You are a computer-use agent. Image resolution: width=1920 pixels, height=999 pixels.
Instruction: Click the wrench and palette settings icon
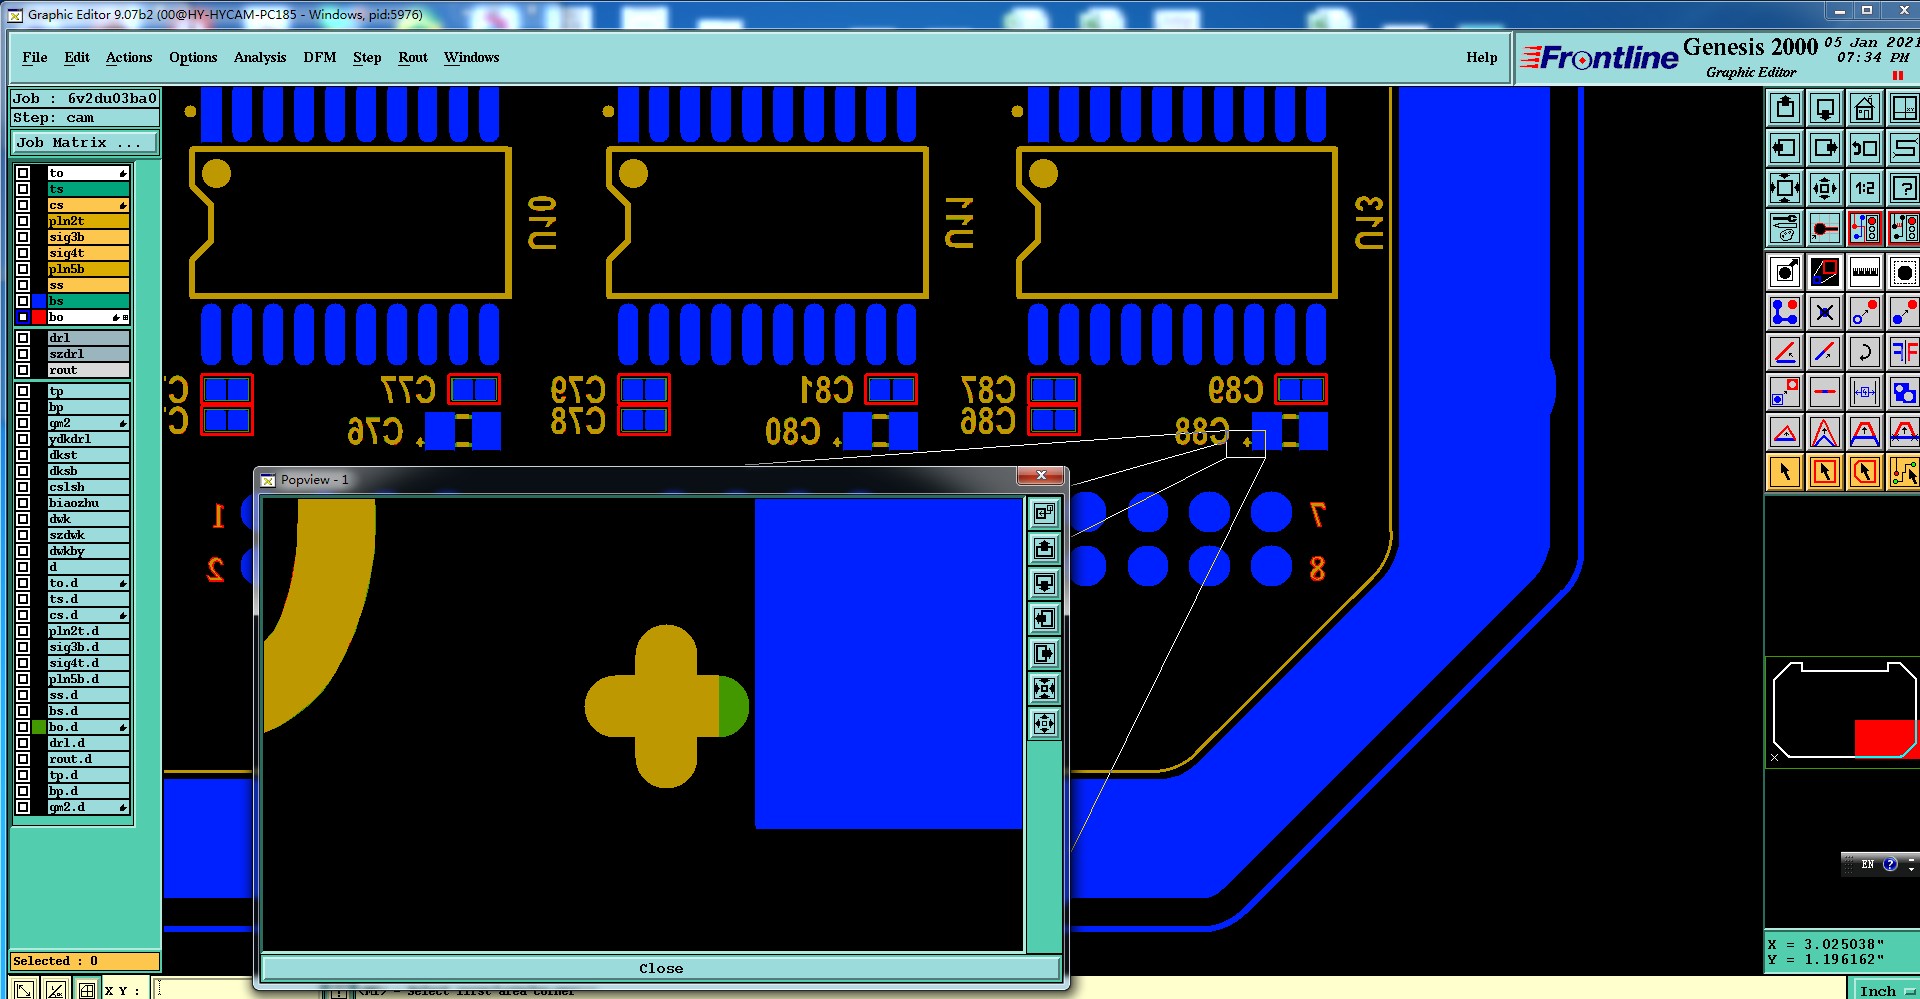click(x=1785, y=228)
